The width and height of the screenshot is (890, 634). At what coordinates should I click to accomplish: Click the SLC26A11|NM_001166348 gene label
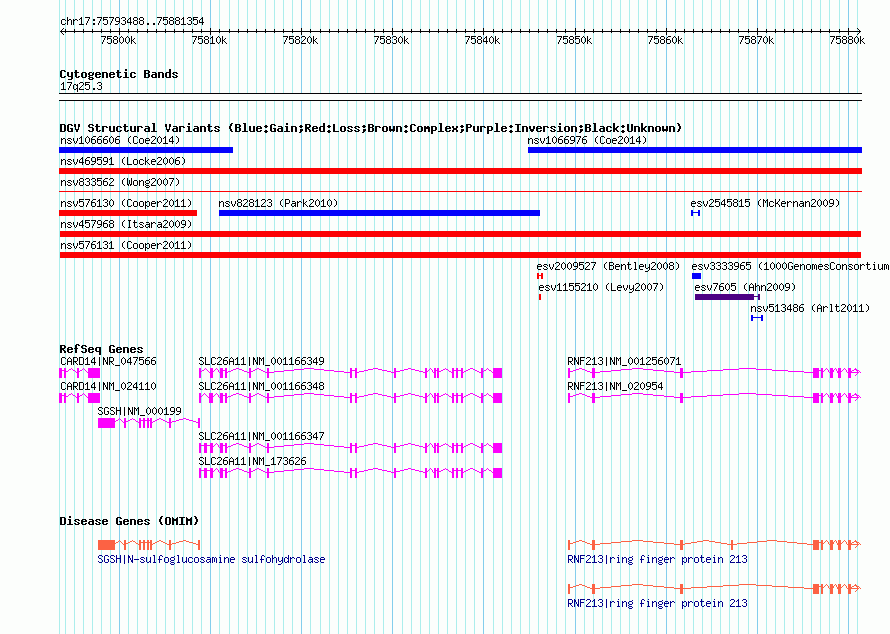click(x=261, y=386)
